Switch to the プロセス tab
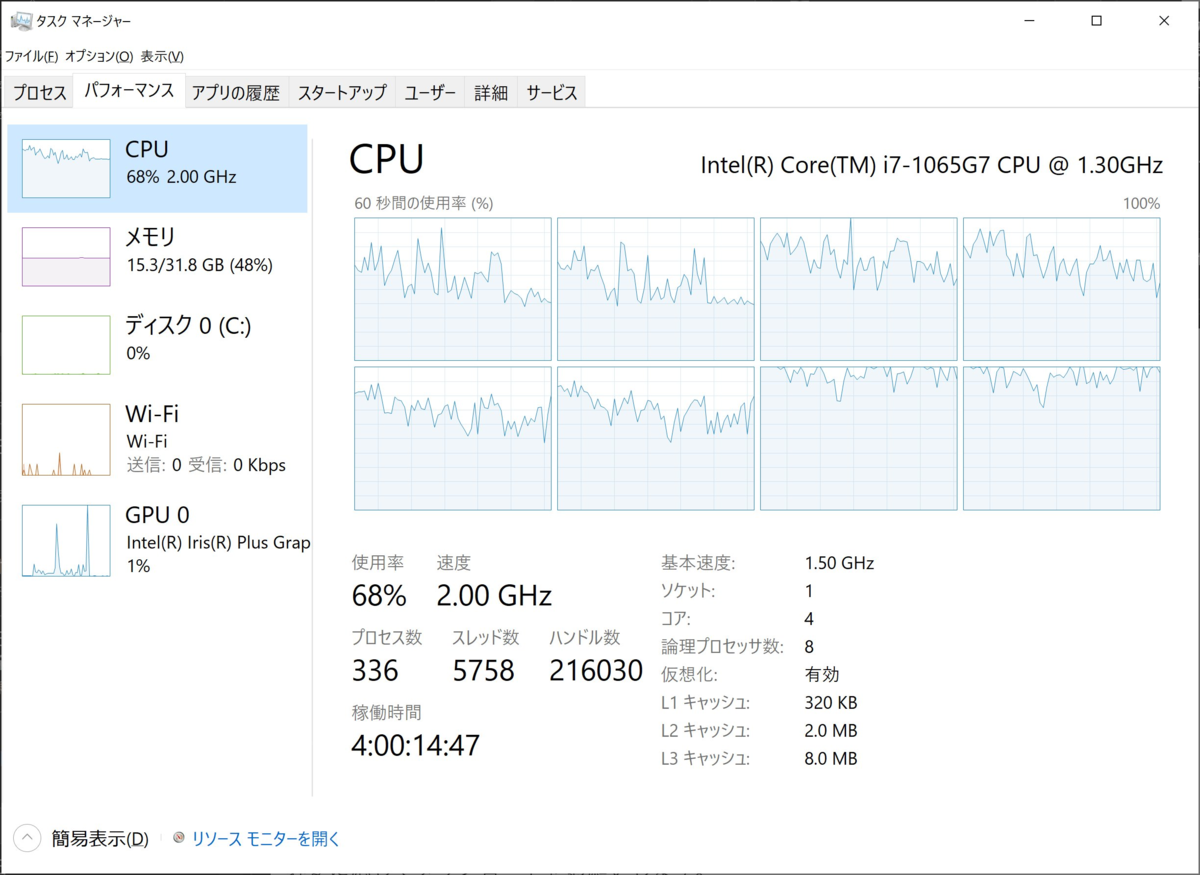1200x875 pixels. click(40, 93)
